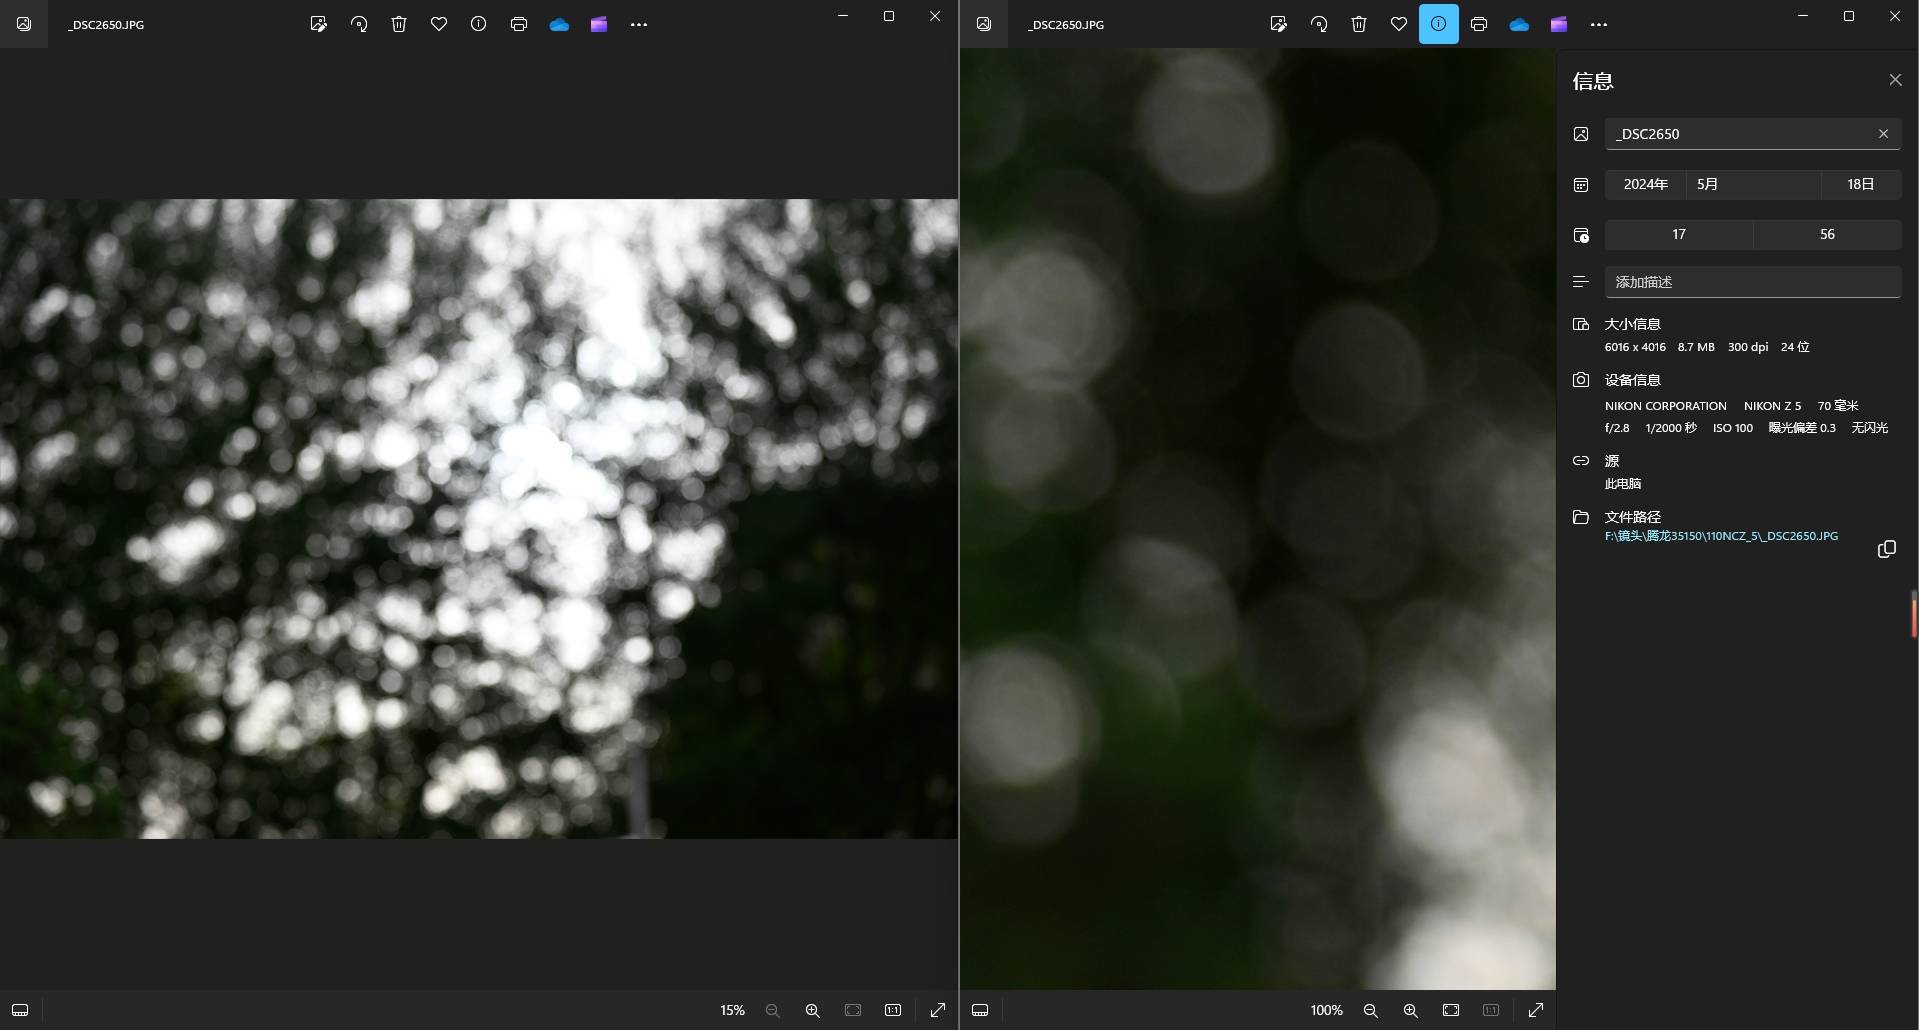Enter fullscreen in the left window
Viewport: 1919px width, 1030px height.
coord(938,1010)
